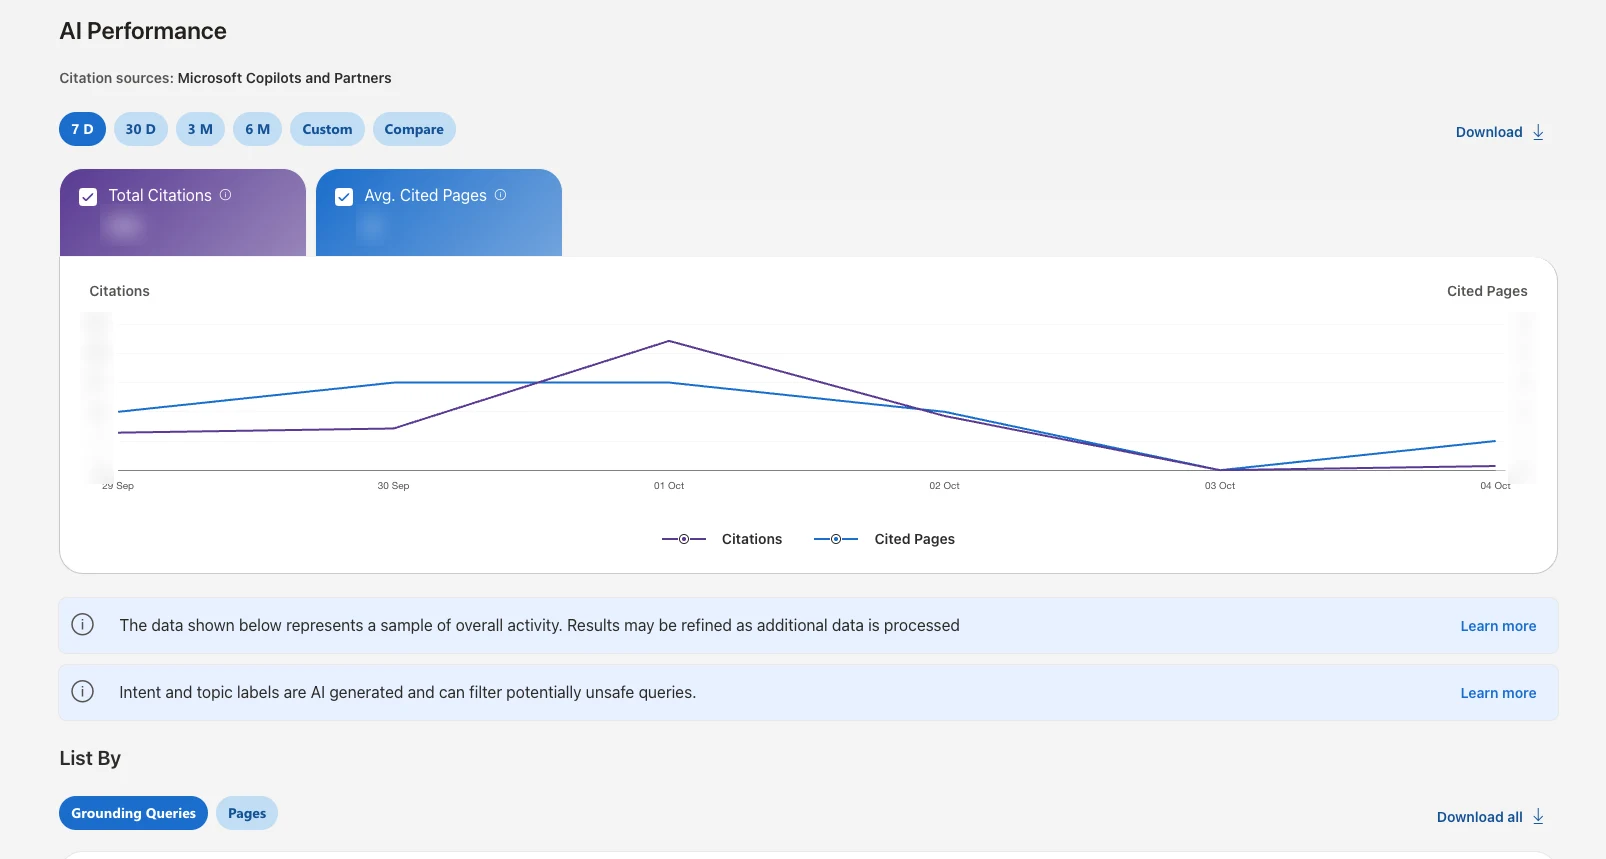The width and height of the screenshot is (1606, 859).
Task: Click the info icon next to Avg. Cited Pages
Action: coord(500,195)
